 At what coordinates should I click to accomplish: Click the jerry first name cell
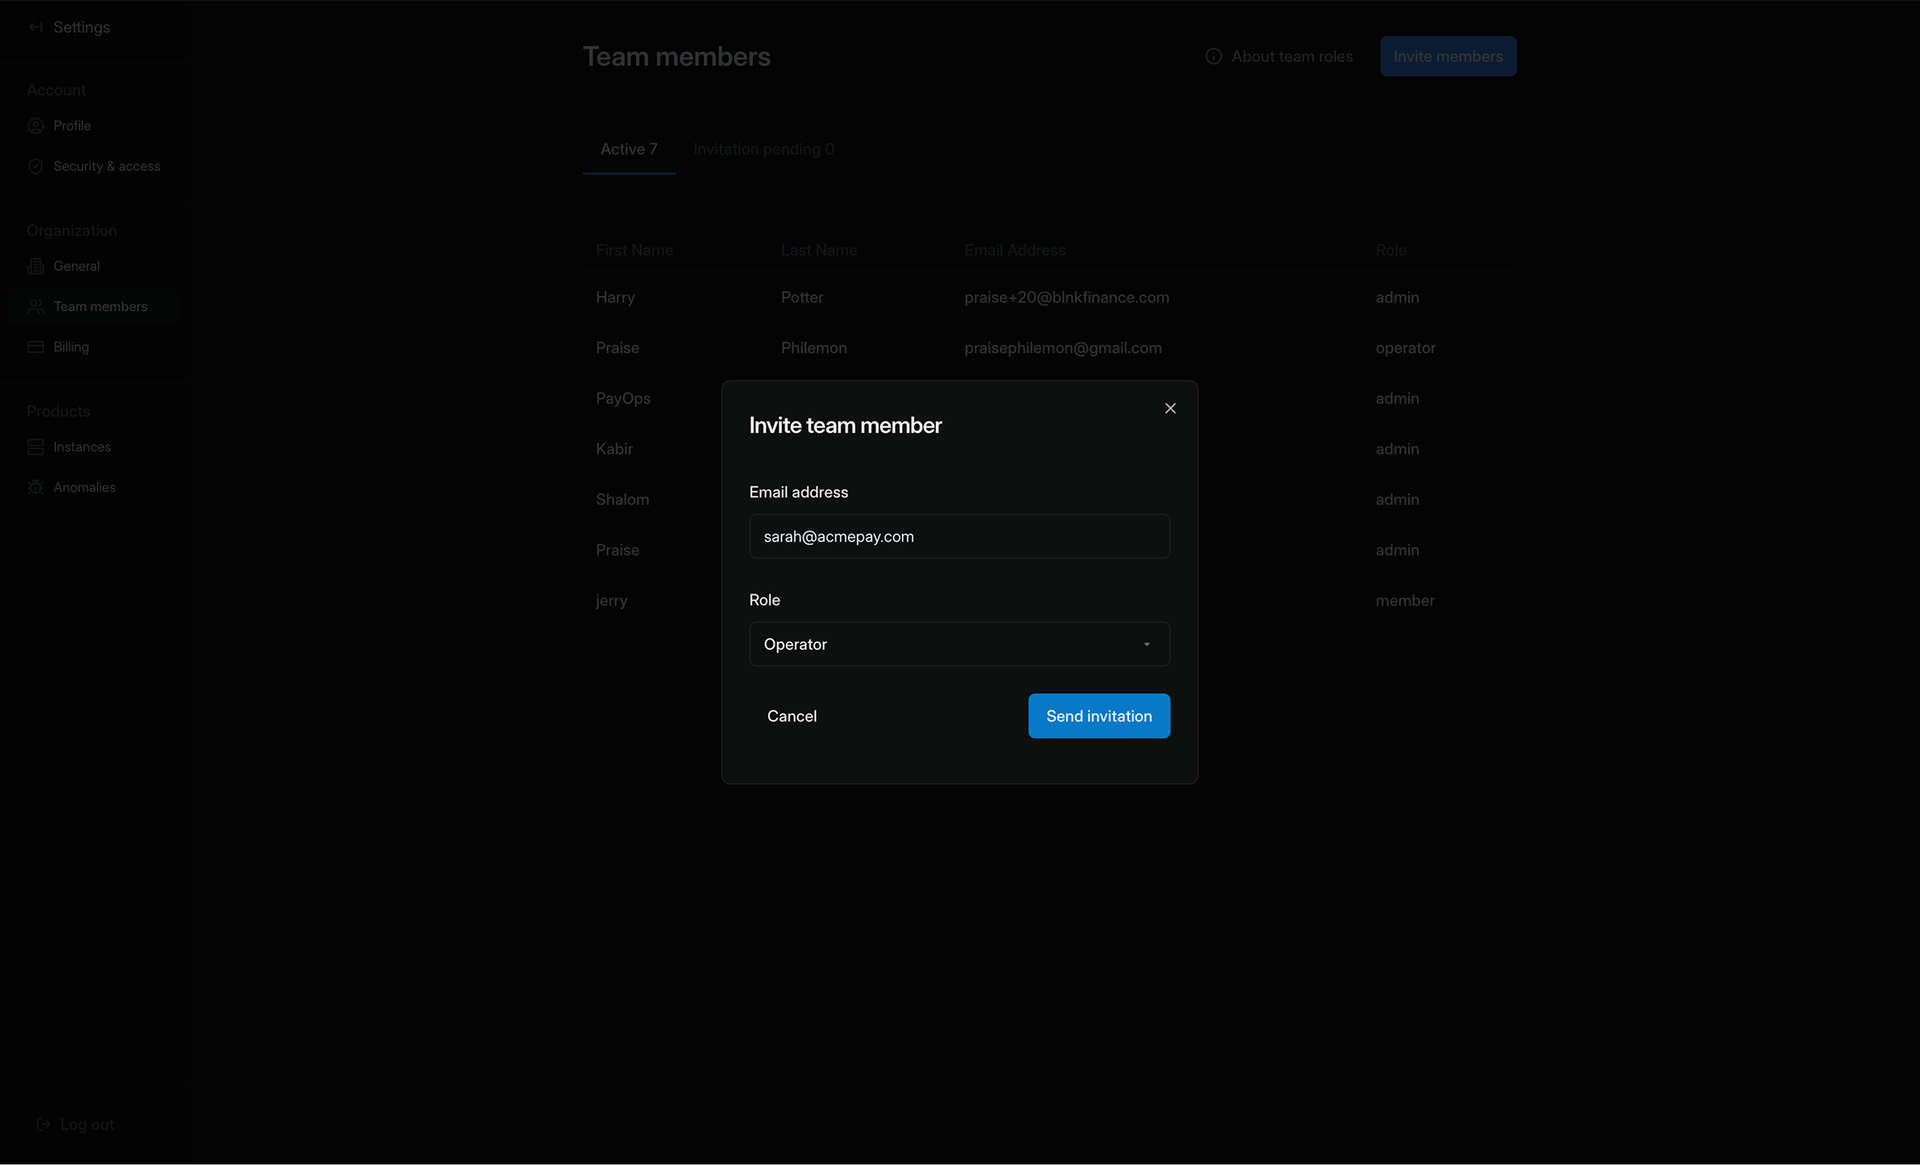tap(612, 600)
